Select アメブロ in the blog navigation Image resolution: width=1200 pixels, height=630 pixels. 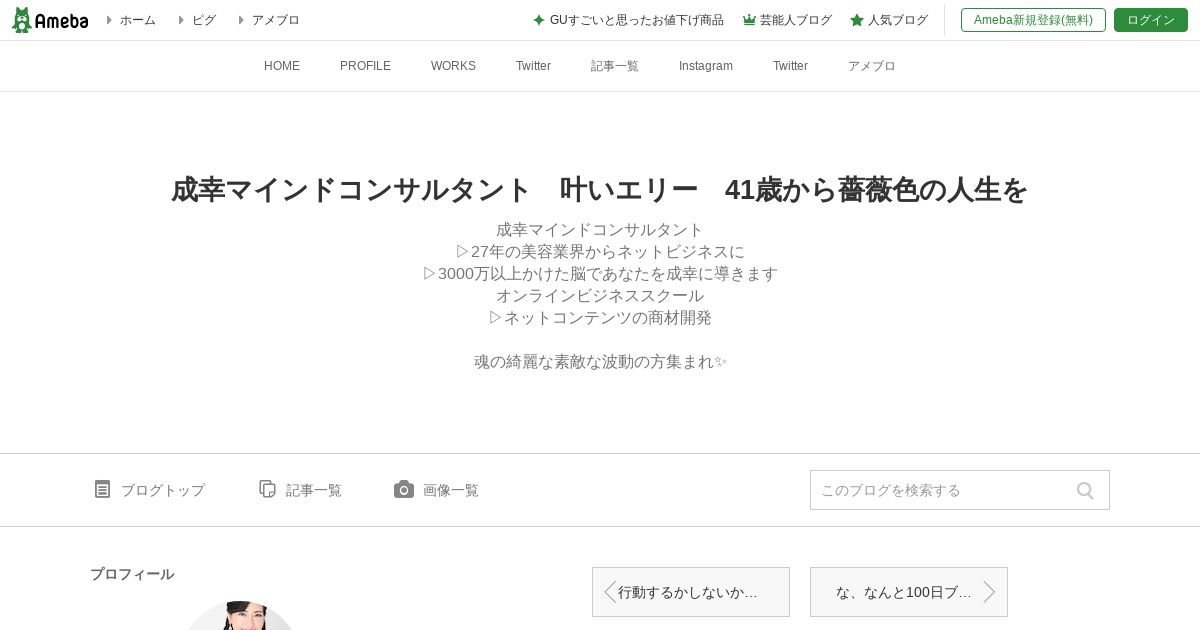pyautogui.click(x=872, y=66)
